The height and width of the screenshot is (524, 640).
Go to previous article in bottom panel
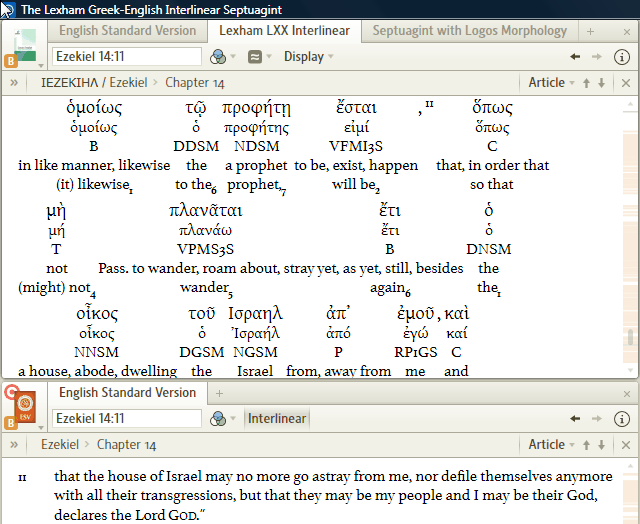tap(587, 445)
